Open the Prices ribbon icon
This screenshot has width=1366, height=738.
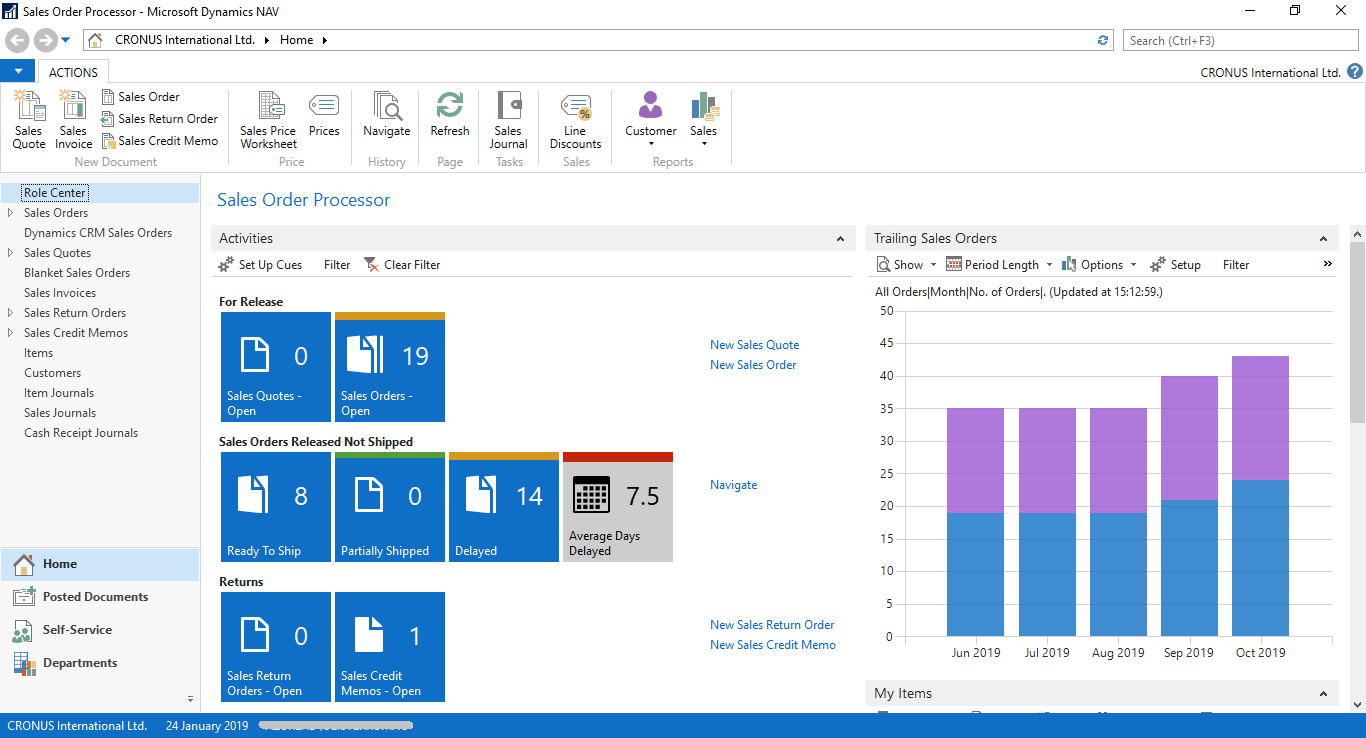pyautogui.click(x=324, y=115)
